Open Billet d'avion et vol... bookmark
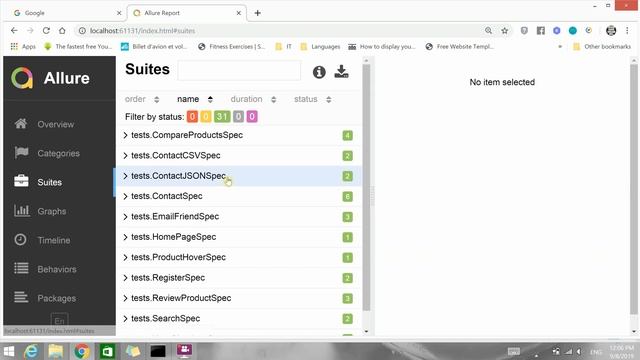640x360 pixels. (x=154, y=47)
